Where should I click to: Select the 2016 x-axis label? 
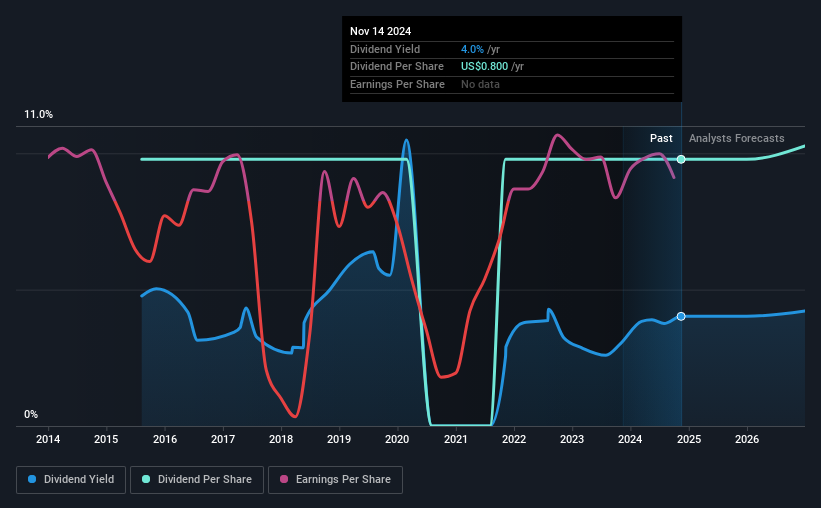pos(165,439)
